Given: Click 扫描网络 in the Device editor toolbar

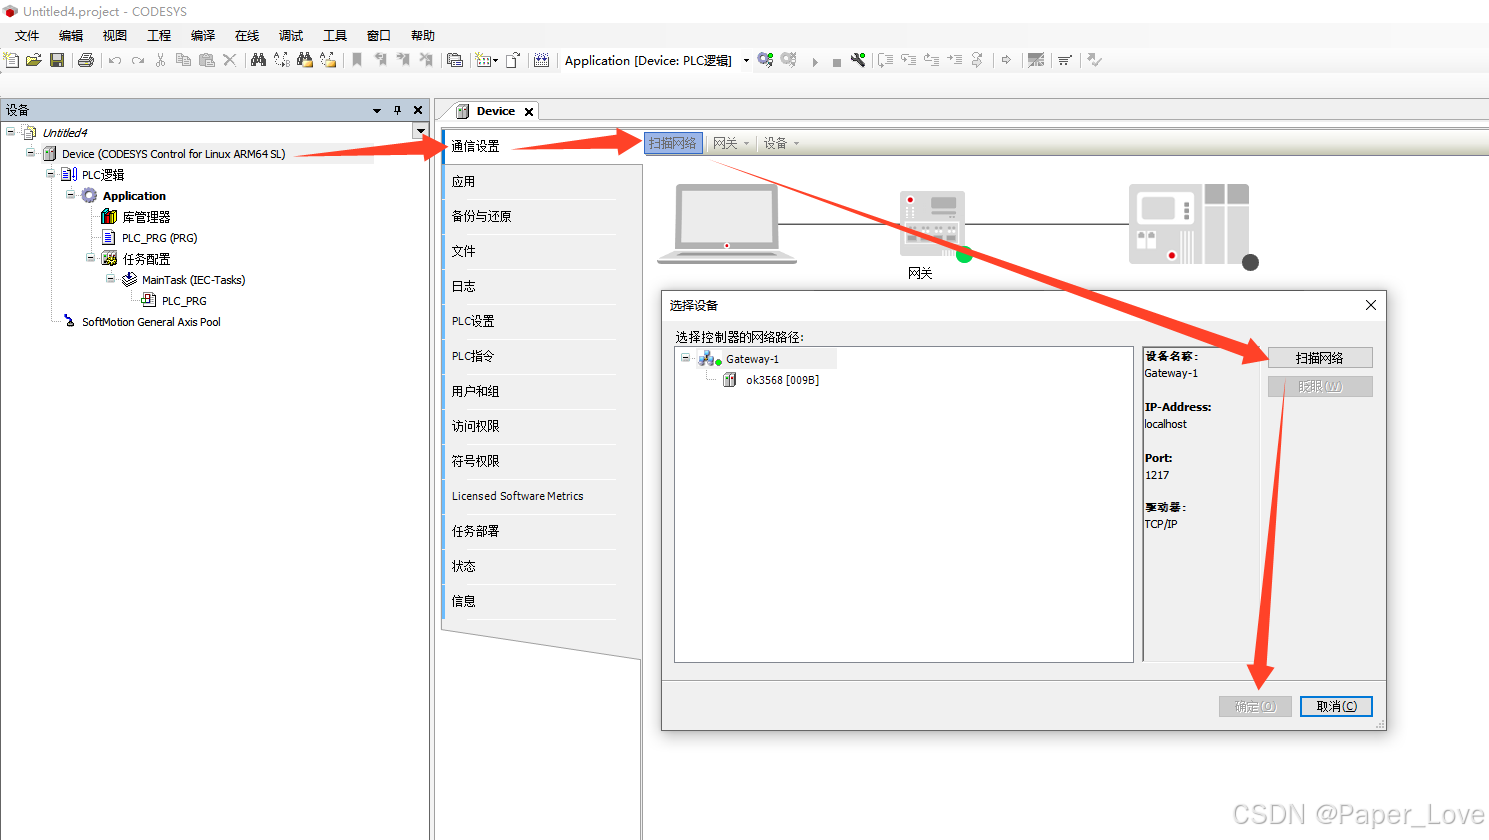Looking at the screenshot, I should tap(673, 144).
